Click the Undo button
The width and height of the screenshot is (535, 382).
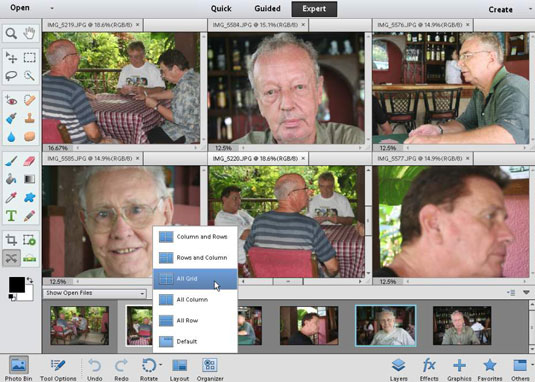(x=95, y=369)
